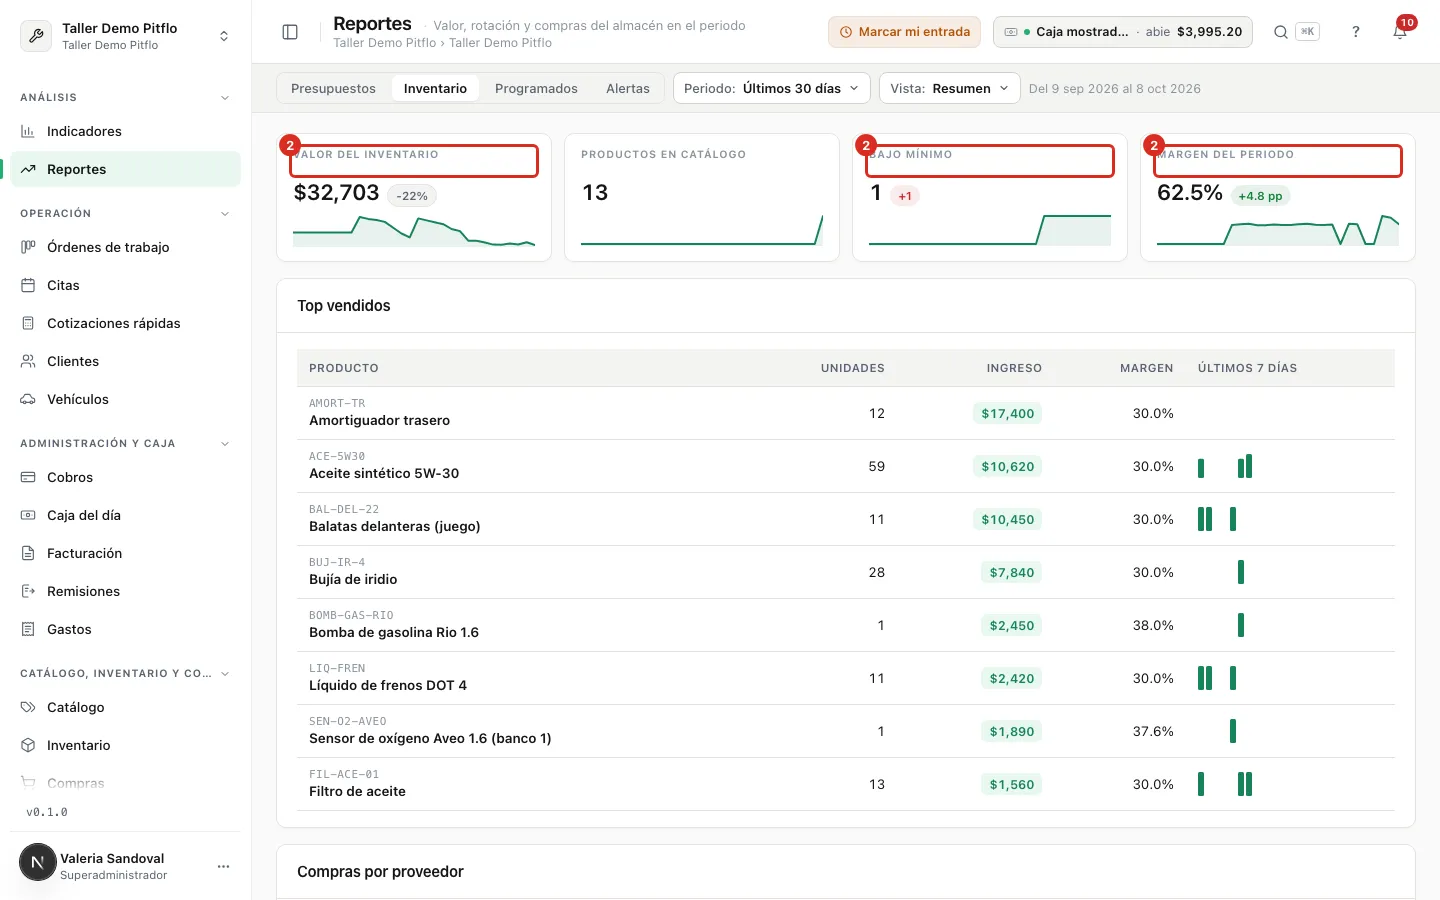The width and height of the screenshot is (1440, 900).
Task: Open the Periodo: Últimos 30 días dropdown
Action: [x=772, y=88]
